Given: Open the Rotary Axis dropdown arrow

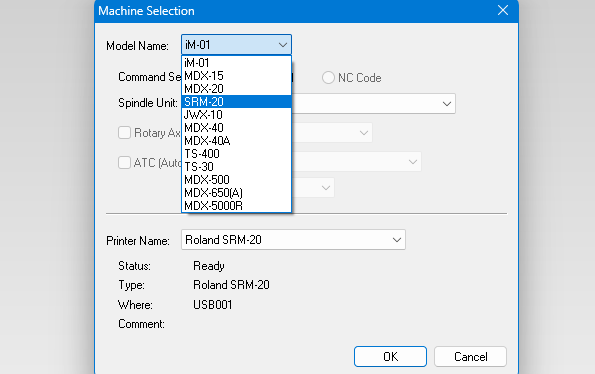Looking at the screenshot, I should point(364,133).
